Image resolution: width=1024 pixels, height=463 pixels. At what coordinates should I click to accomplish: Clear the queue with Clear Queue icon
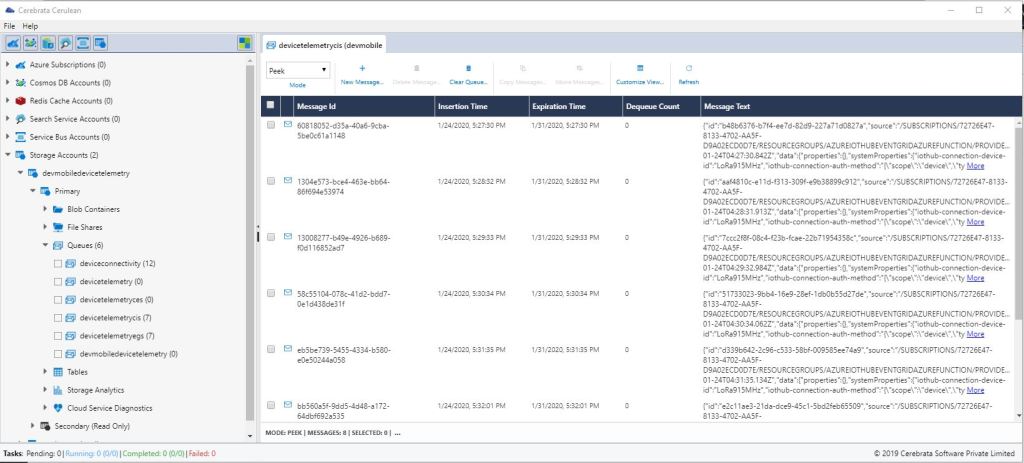click(468, 68)
